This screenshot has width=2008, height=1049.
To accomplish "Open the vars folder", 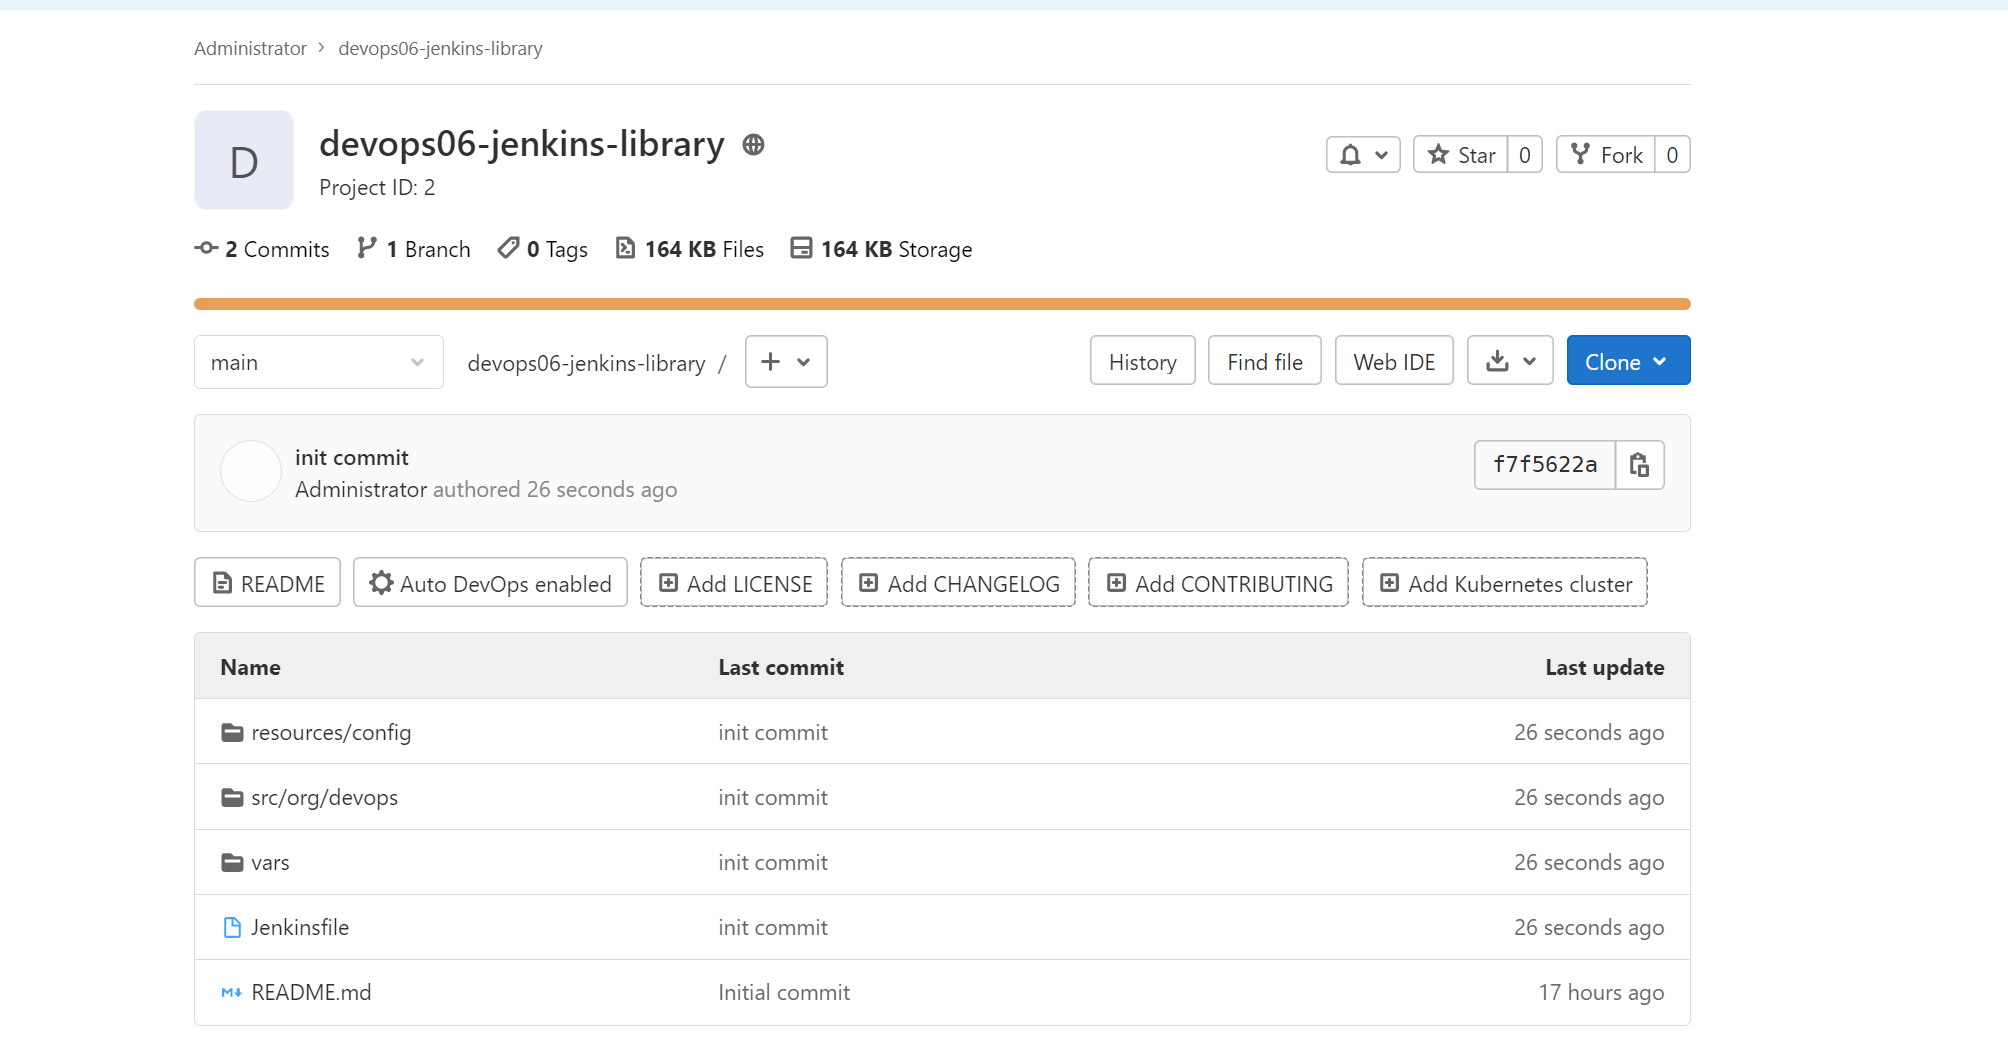I will pyautogui.click(x=270, y=862).
